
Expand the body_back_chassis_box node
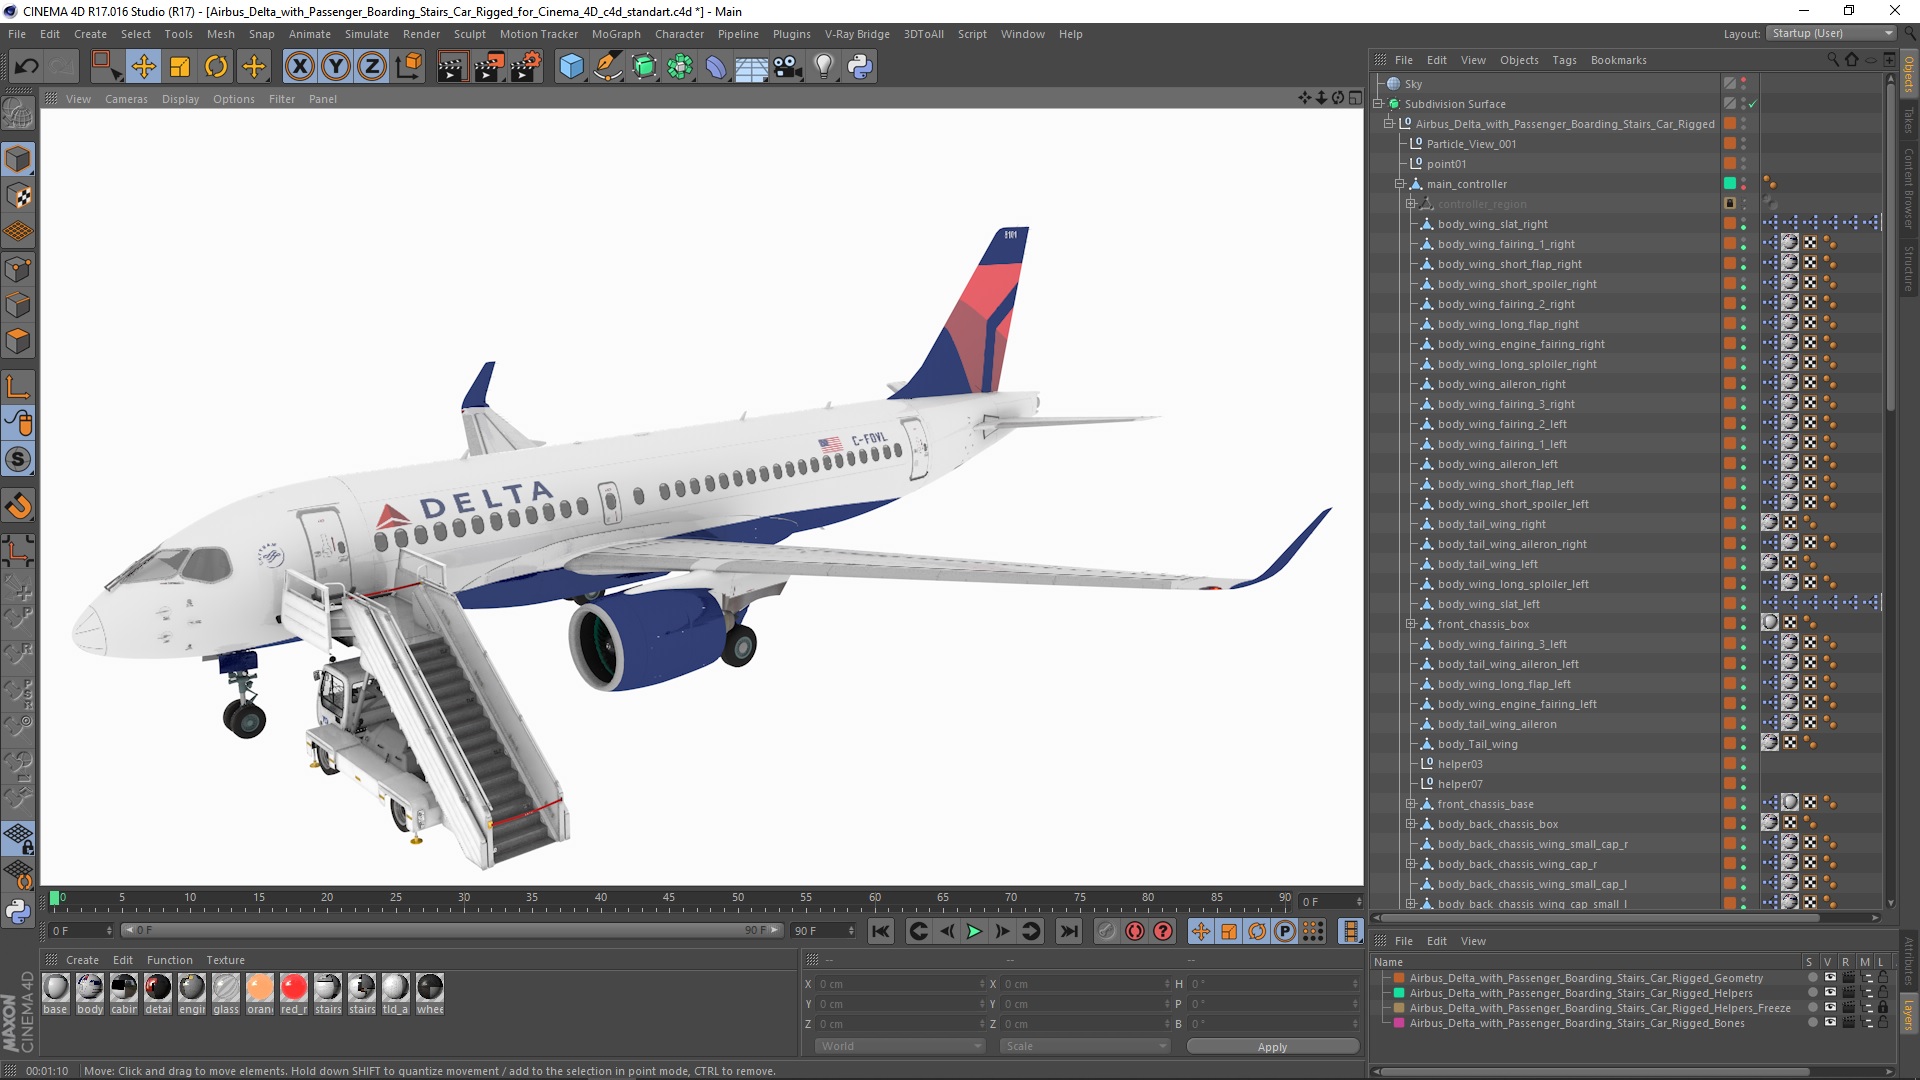click(1411, 824)
